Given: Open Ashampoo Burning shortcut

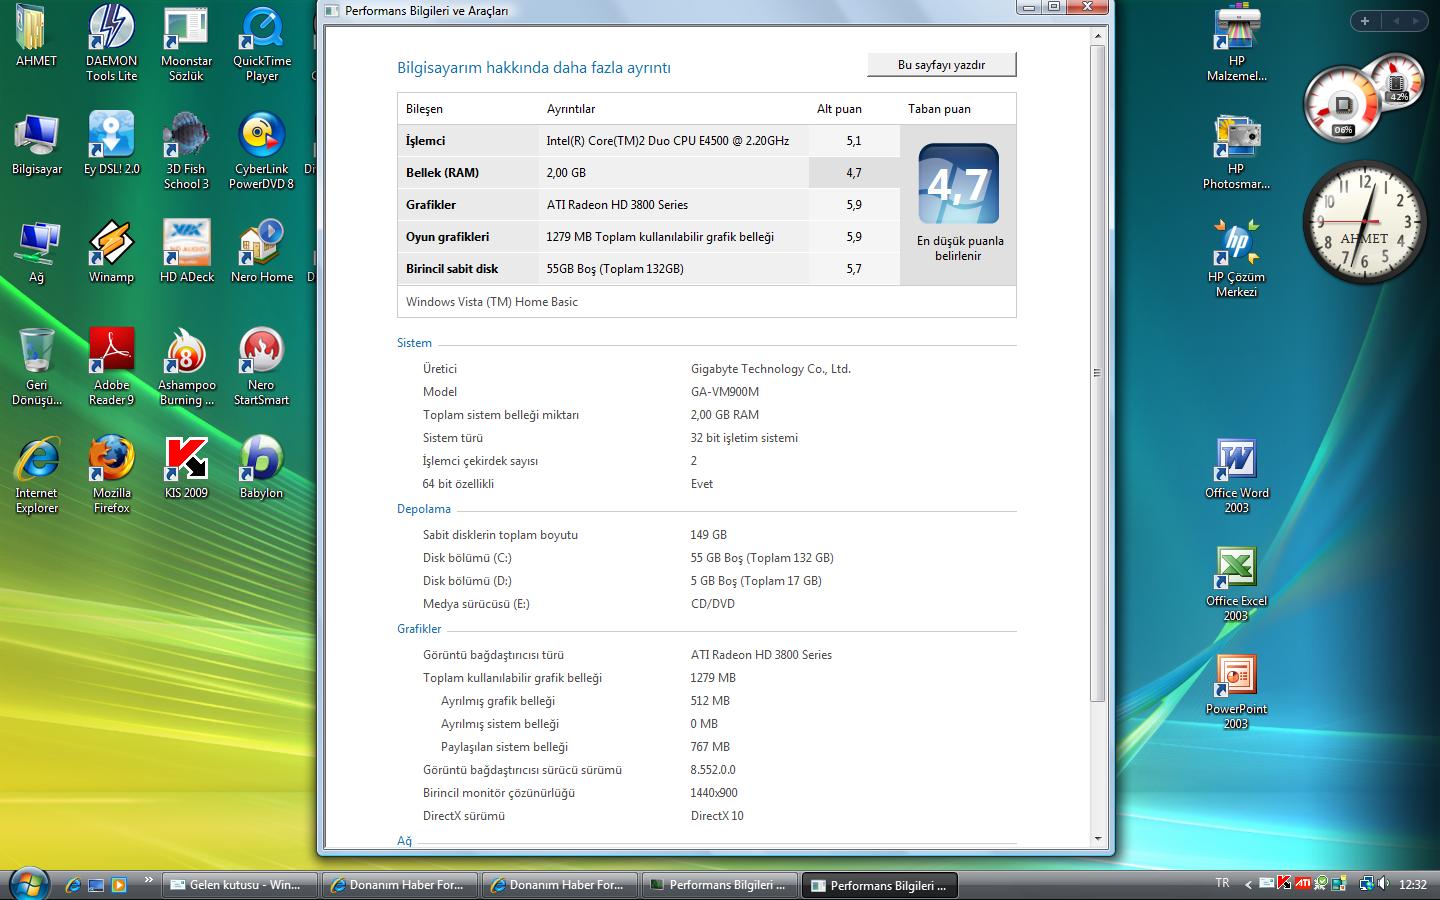Looking at the screenshot, I should (186, 366).
